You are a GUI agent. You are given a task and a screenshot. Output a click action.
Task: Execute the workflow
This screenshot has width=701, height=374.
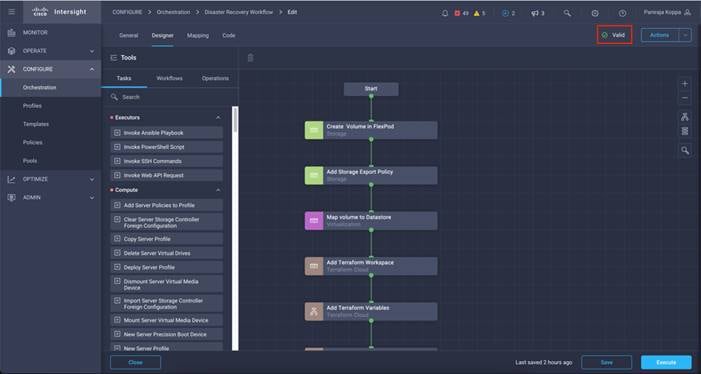[x=666, y=362]
